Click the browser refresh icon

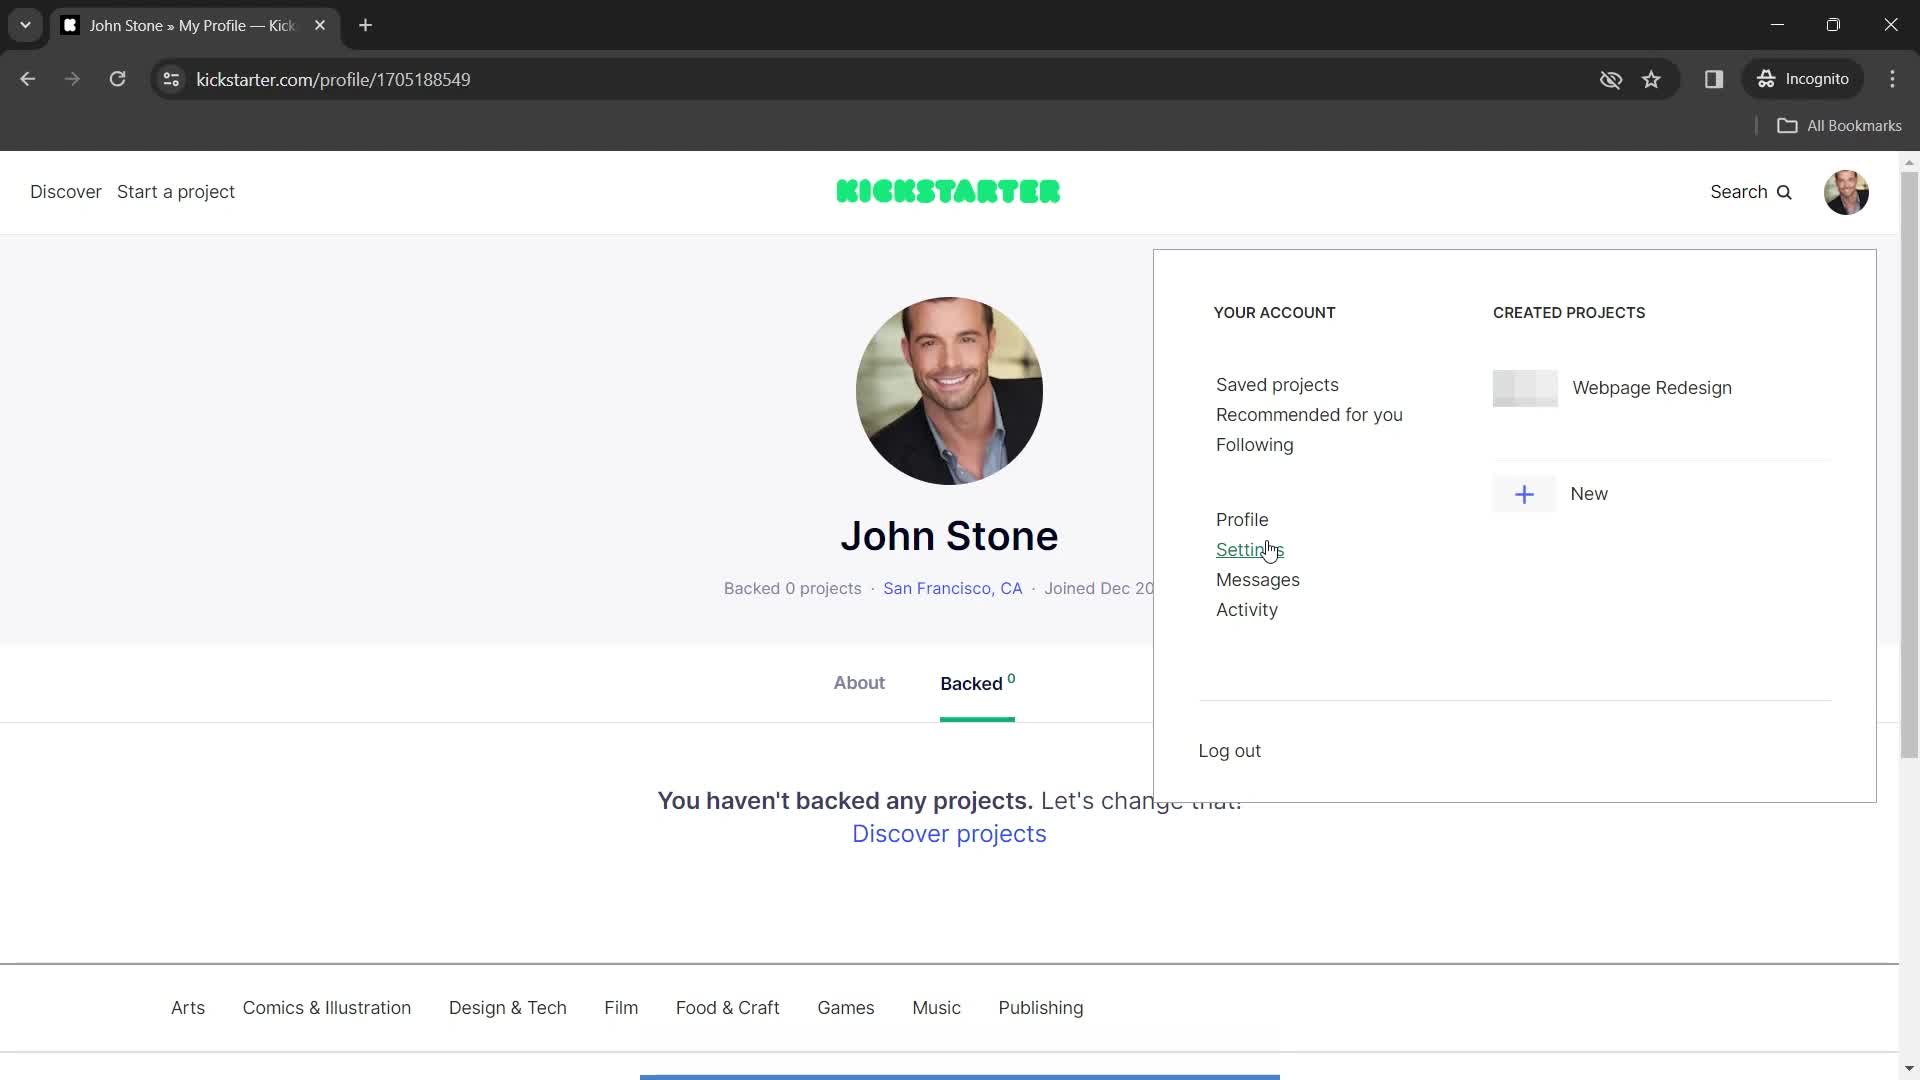click(117, 79)
